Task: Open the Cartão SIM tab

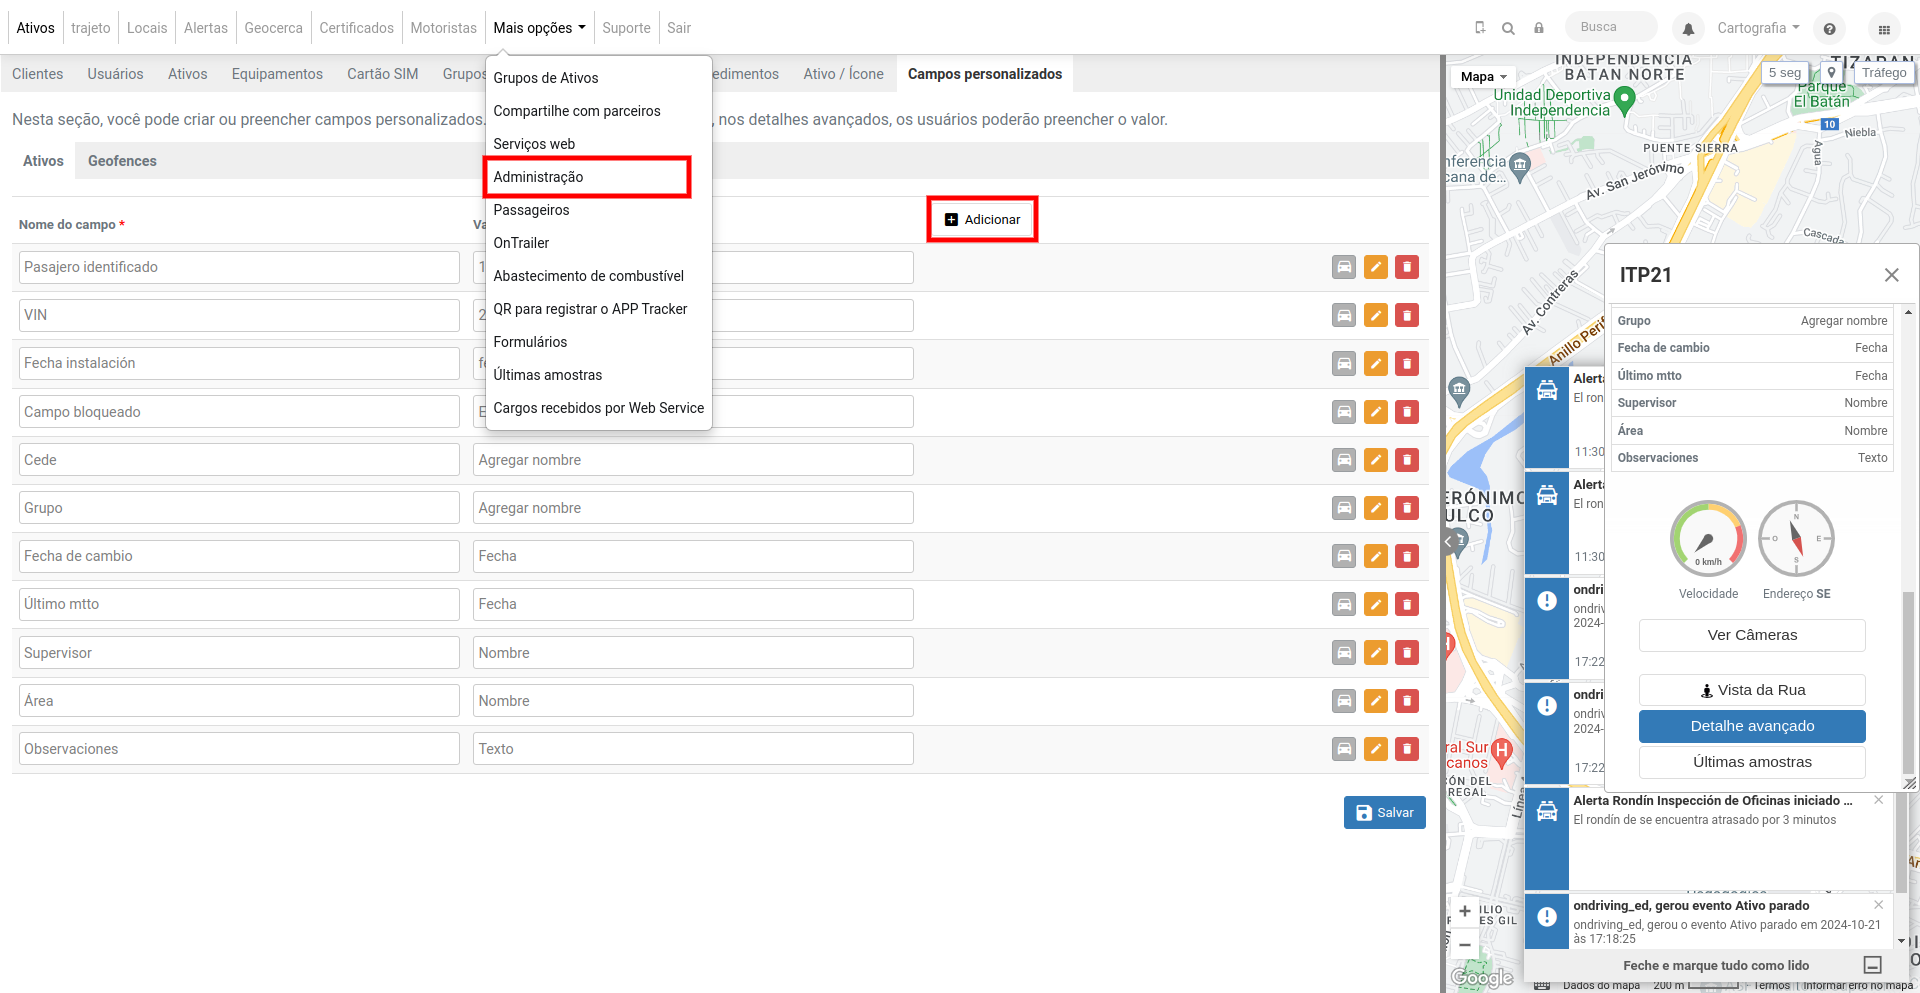Action: point(383,74)
